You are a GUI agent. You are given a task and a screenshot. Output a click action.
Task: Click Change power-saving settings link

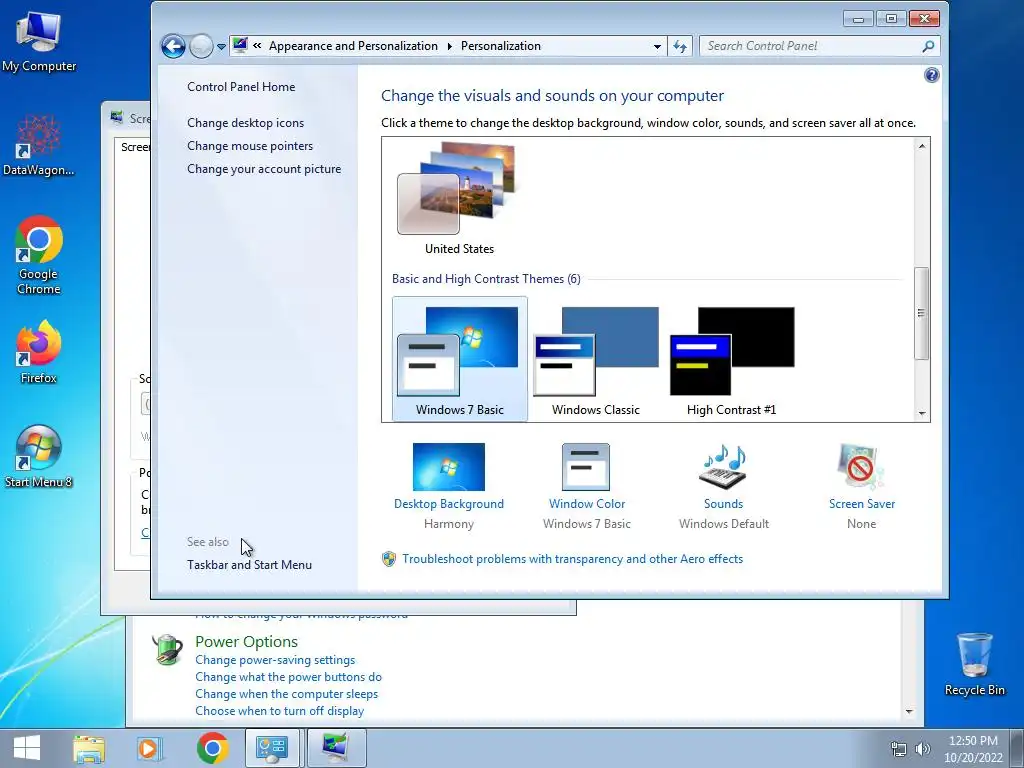275,660
